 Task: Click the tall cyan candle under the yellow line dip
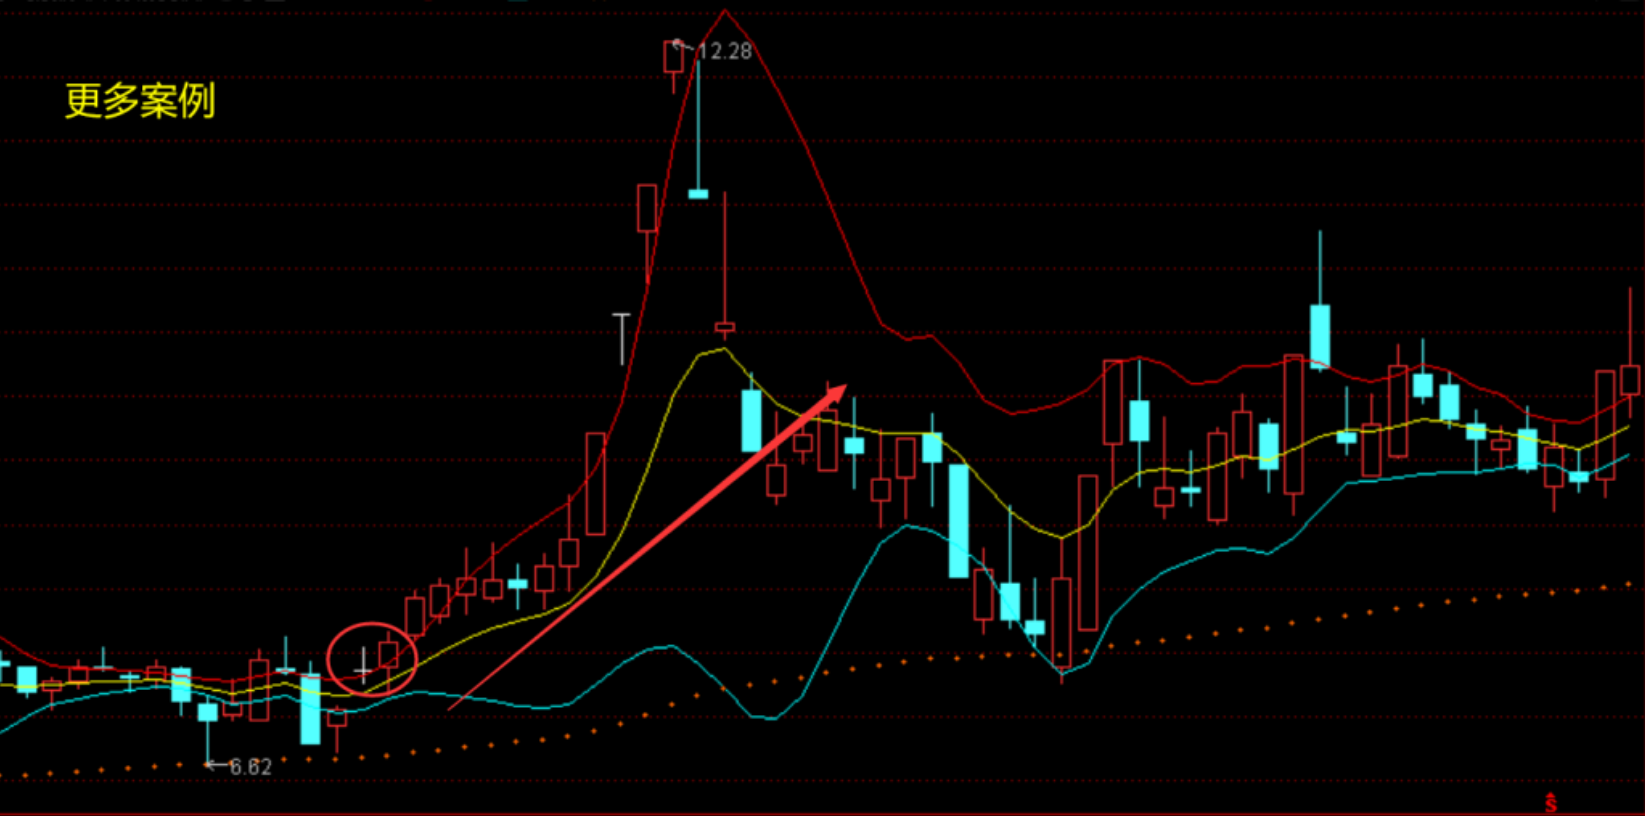(x=958, y=521)
